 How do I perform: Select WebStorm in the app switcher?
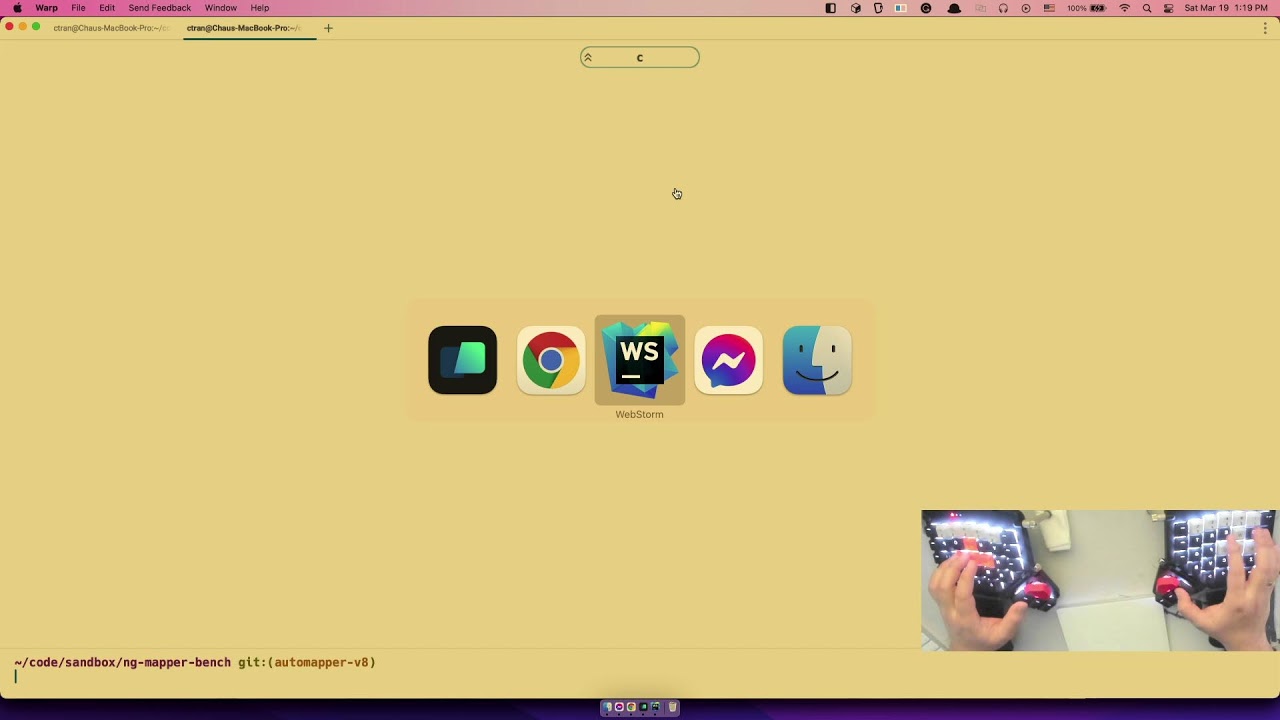640,360
